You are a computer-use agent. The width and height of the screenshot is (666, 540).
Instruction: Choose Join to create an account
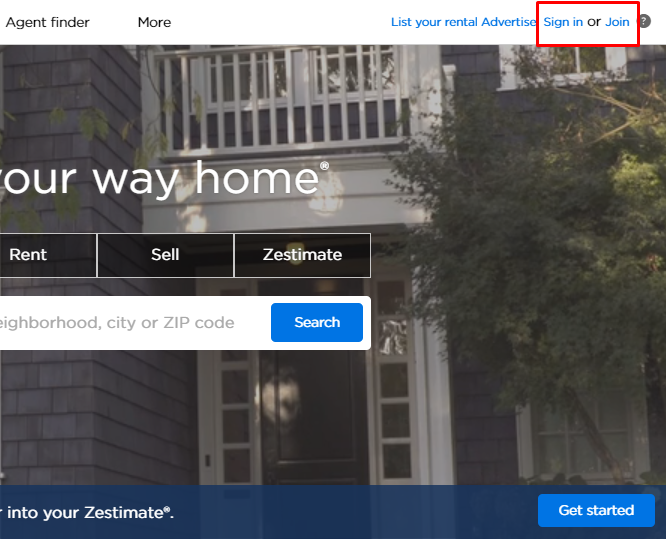617,22
